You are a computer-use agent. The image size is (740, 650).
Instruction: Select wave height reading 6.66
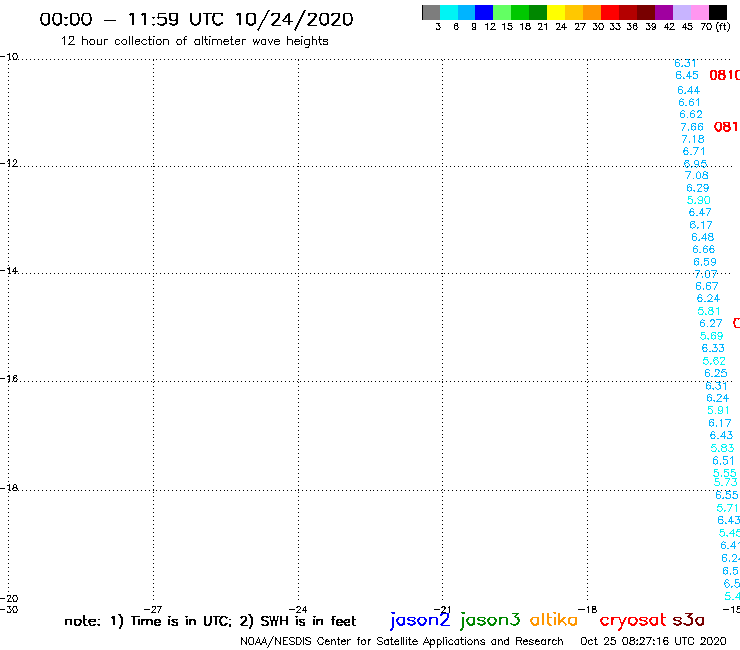tap(704, 249)
